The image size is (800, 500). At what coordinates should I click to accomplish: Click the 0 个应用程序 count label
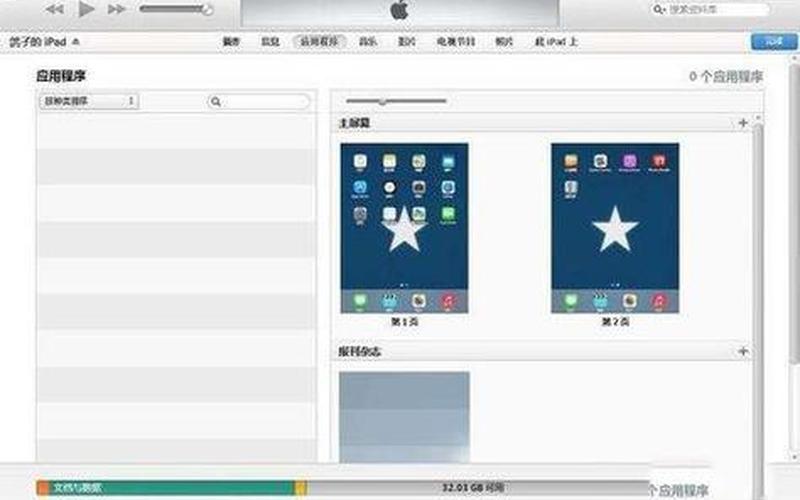point(726,77)
